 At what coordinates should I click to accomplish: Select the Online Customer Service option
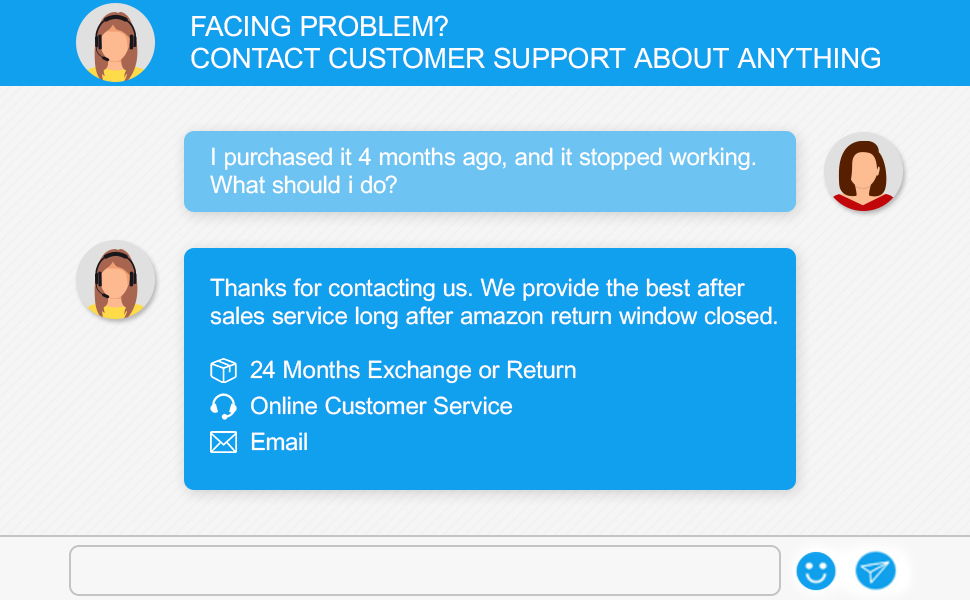381,406
